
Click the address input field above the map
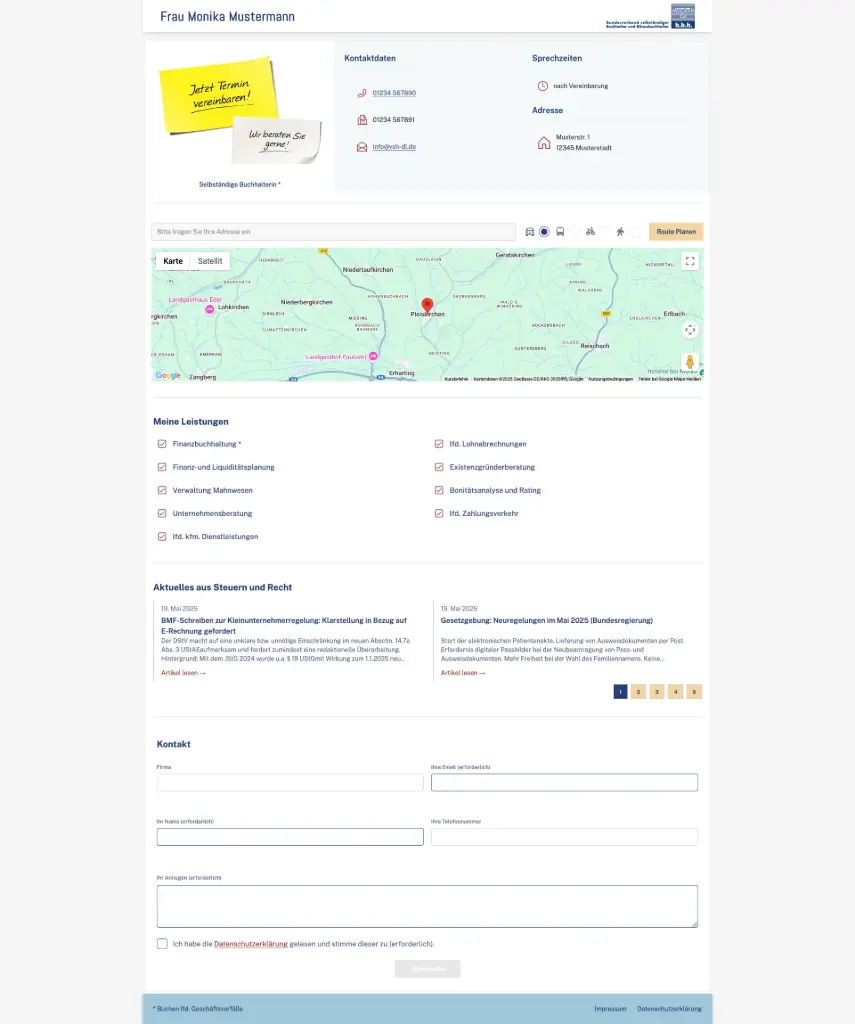[x=334, y=231]
